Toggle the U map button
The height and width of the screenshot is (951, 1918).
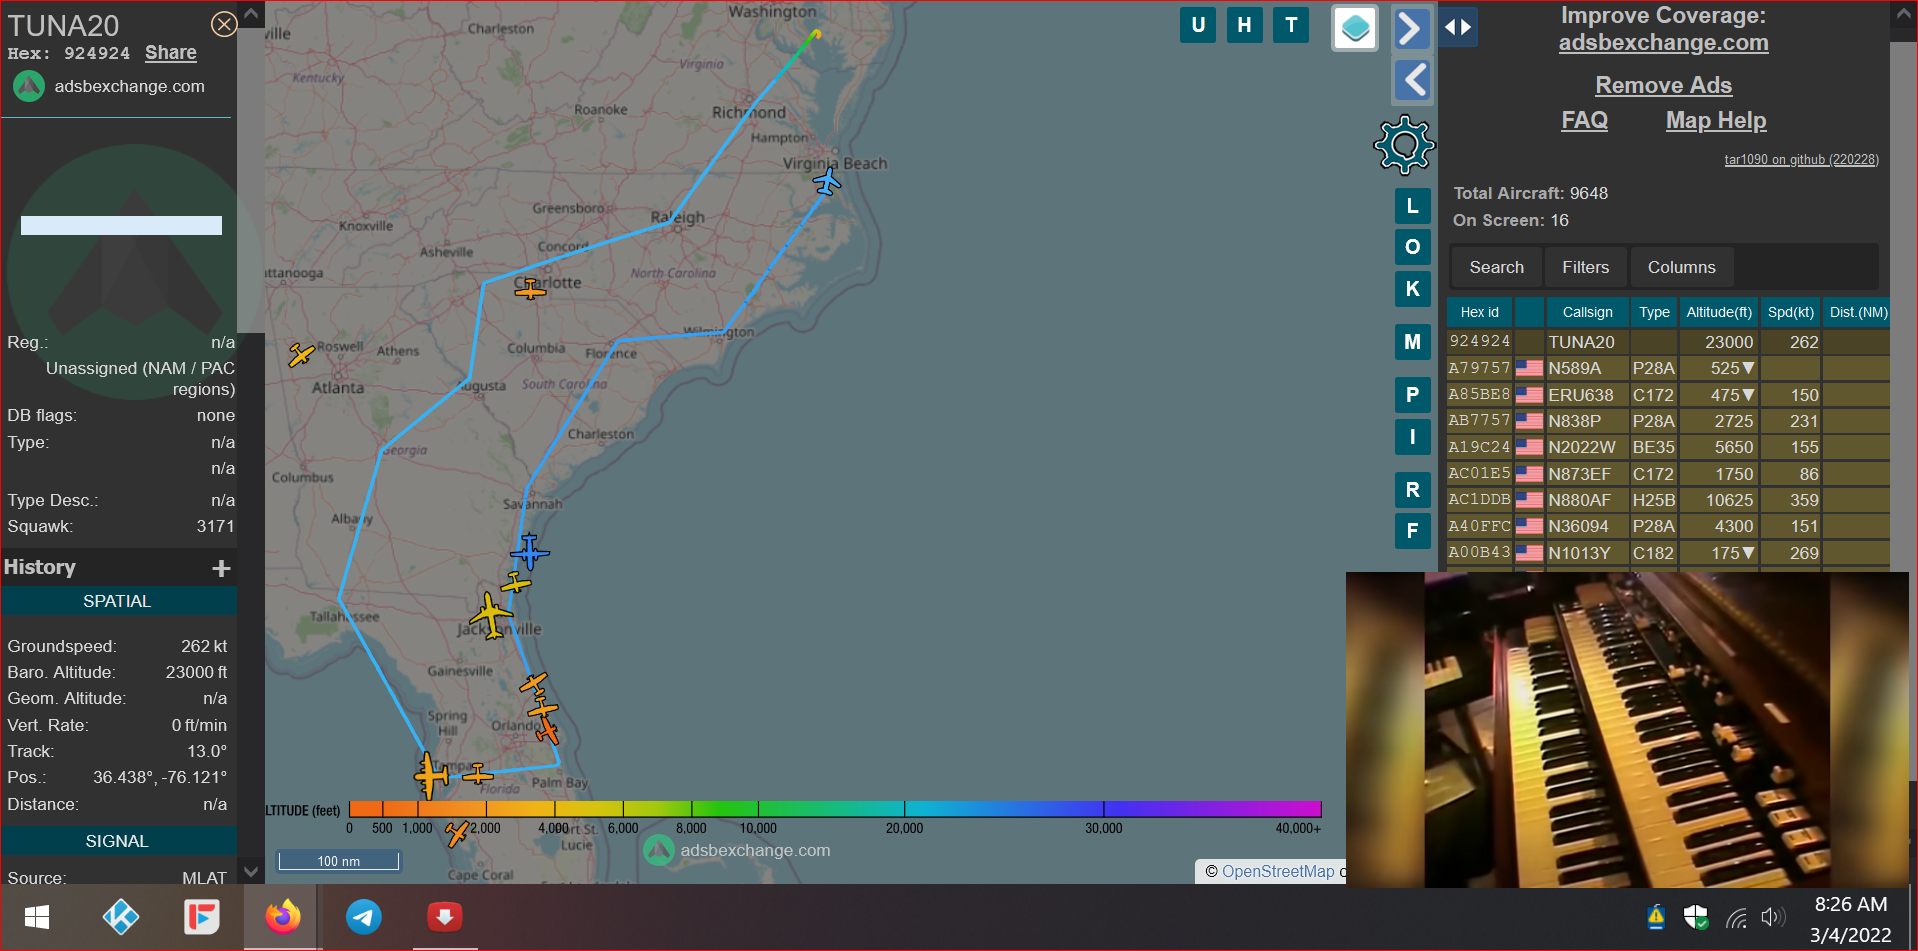click(1198, 25)
